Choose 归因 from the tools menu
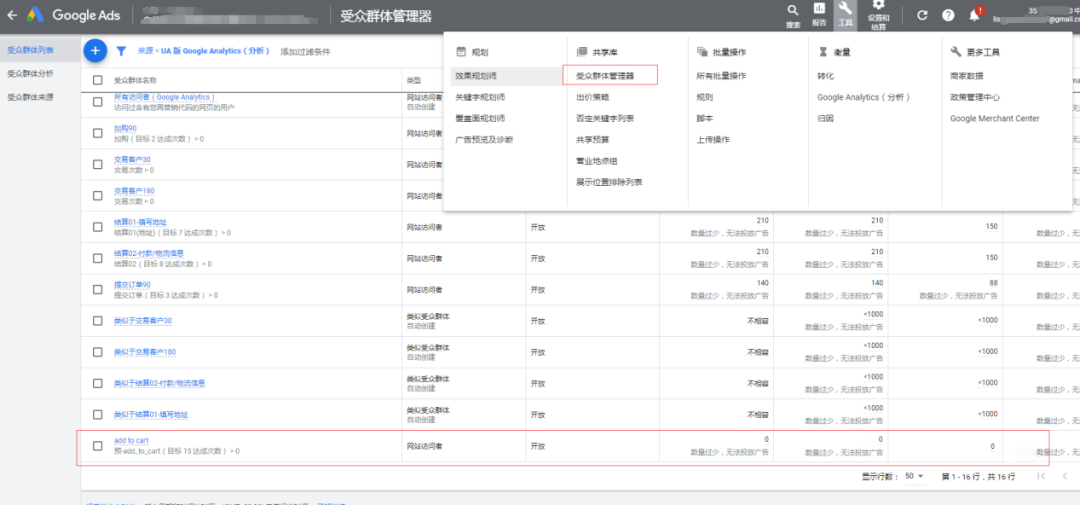The width and height of the screenshot is (1080, 505). tap(825, 118)
